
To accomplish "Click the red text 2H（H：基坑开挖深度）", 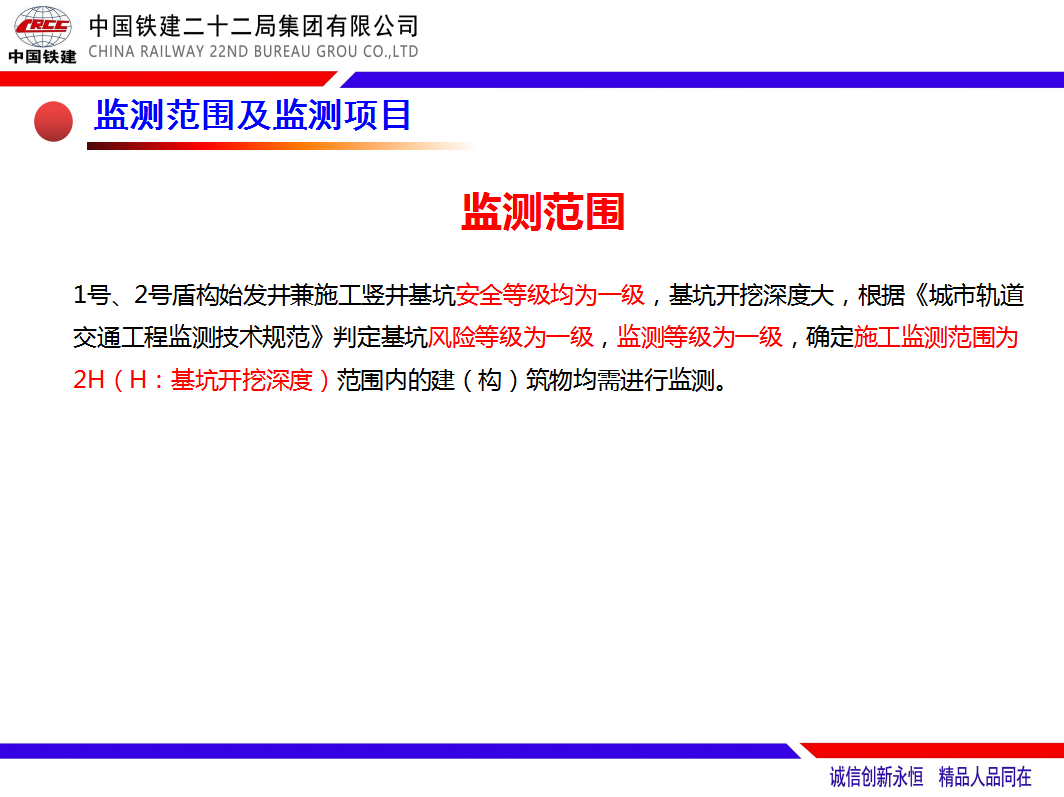I will [x=202, y=380].
